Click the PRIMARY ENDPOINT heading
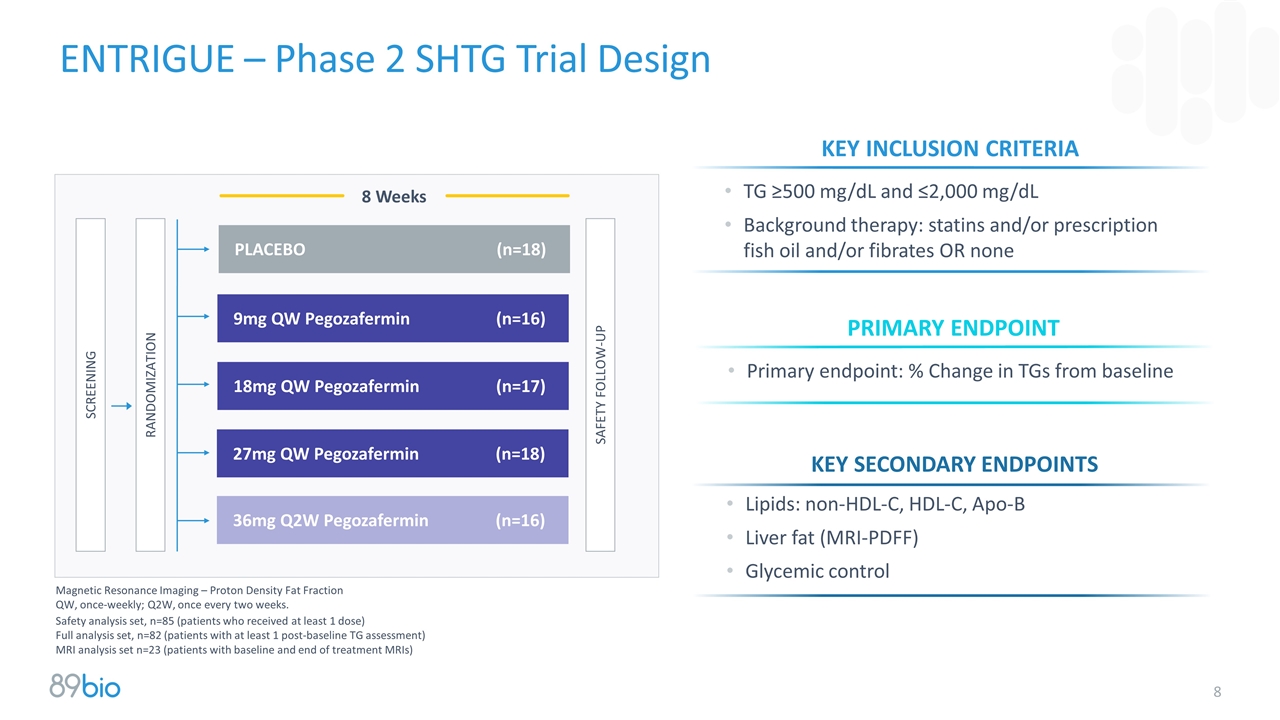This screenshot has height=720, width=1280. click(x=953, y=327)
